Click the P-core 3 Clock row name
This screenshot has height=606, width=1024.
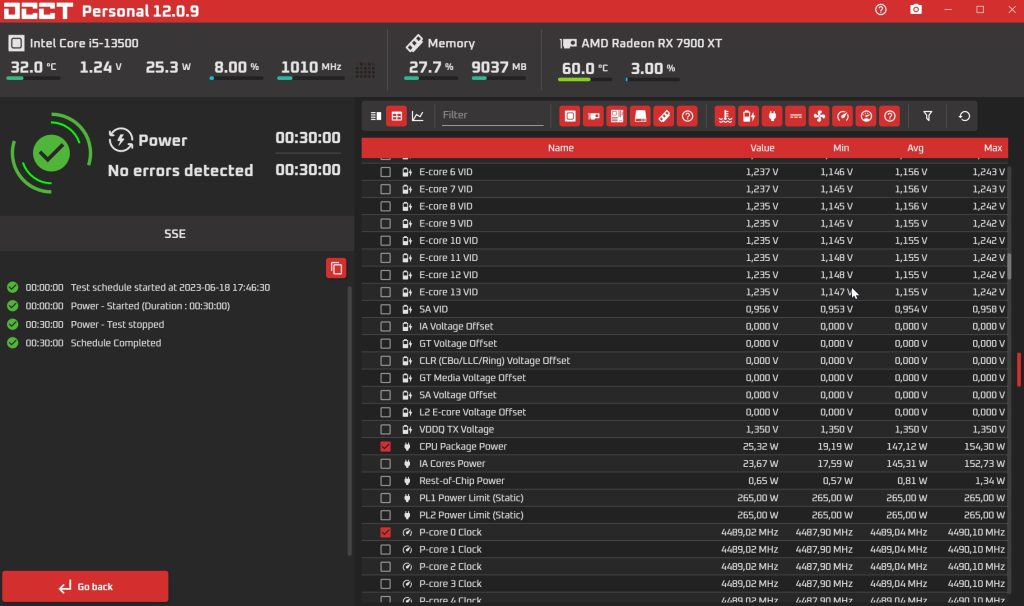(x=450, y=584)
